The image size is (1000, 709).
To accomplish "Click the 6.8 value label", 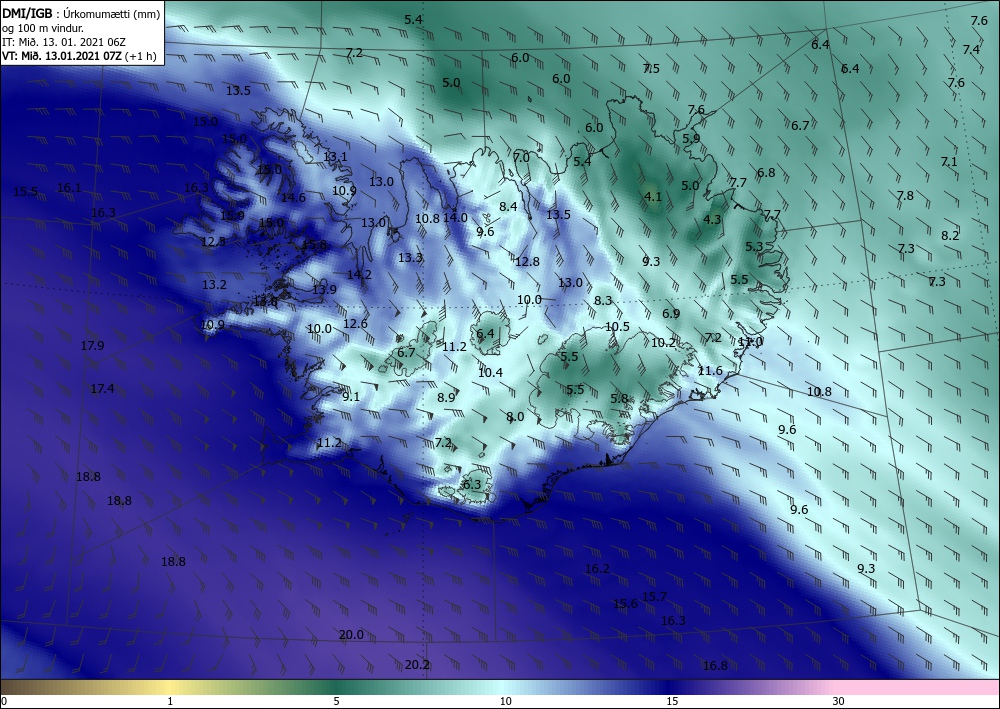I will click(766, 173).
